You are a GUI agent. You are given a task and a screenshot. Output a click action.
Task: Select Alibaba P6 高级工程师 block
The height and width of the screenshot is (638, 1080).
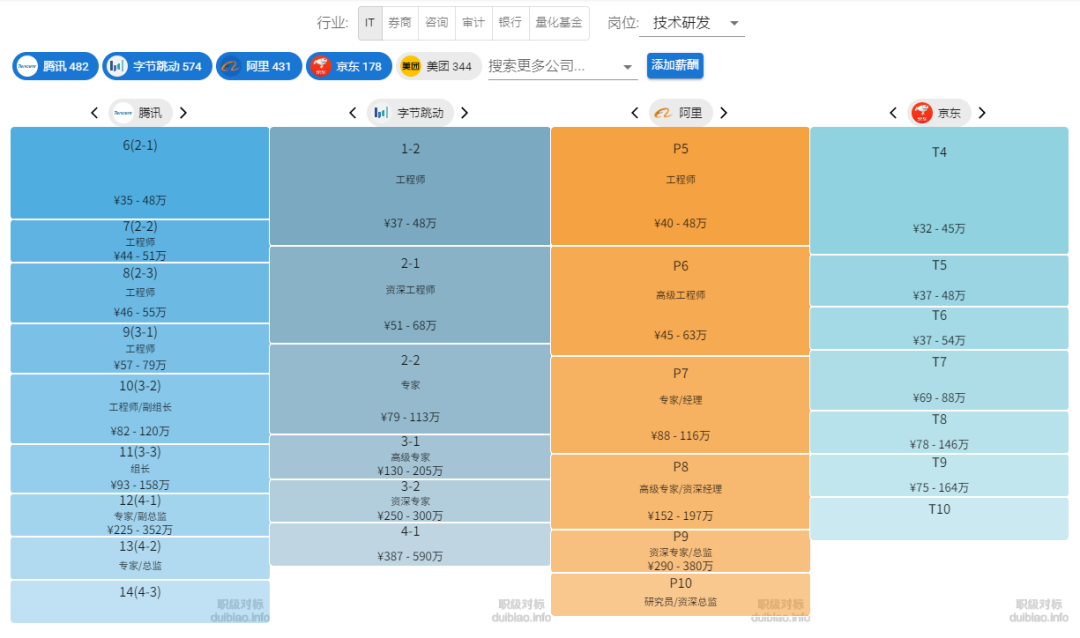pos(681,301)
